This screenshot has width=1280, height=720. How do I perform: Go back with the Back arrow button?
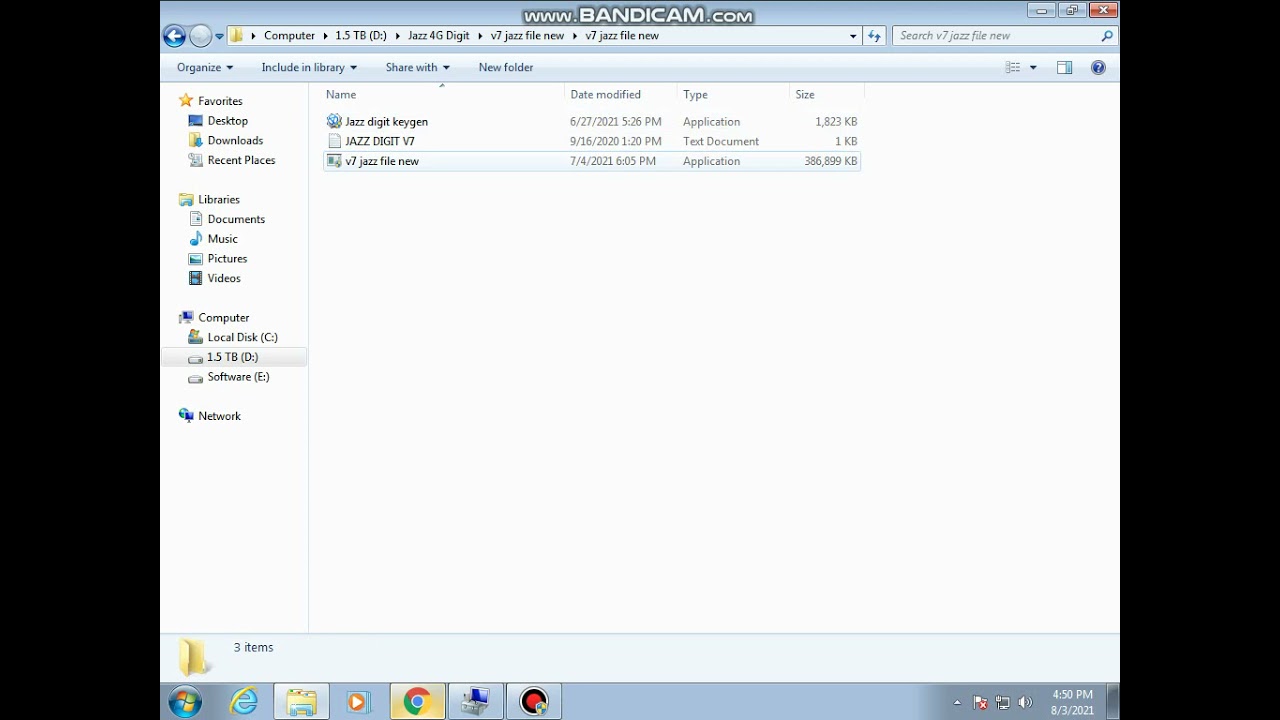(x=174, y=36)
